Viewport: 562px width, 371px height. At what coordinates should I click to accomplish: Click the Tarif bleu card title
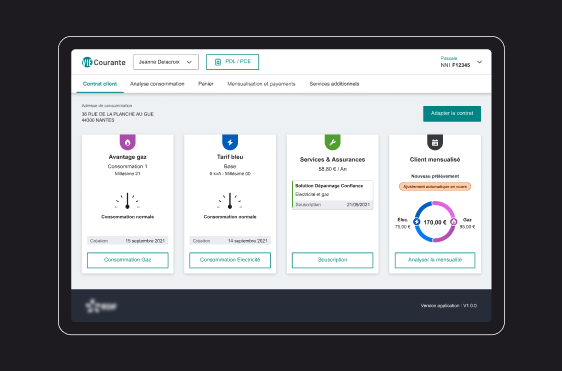coord(230,157)
